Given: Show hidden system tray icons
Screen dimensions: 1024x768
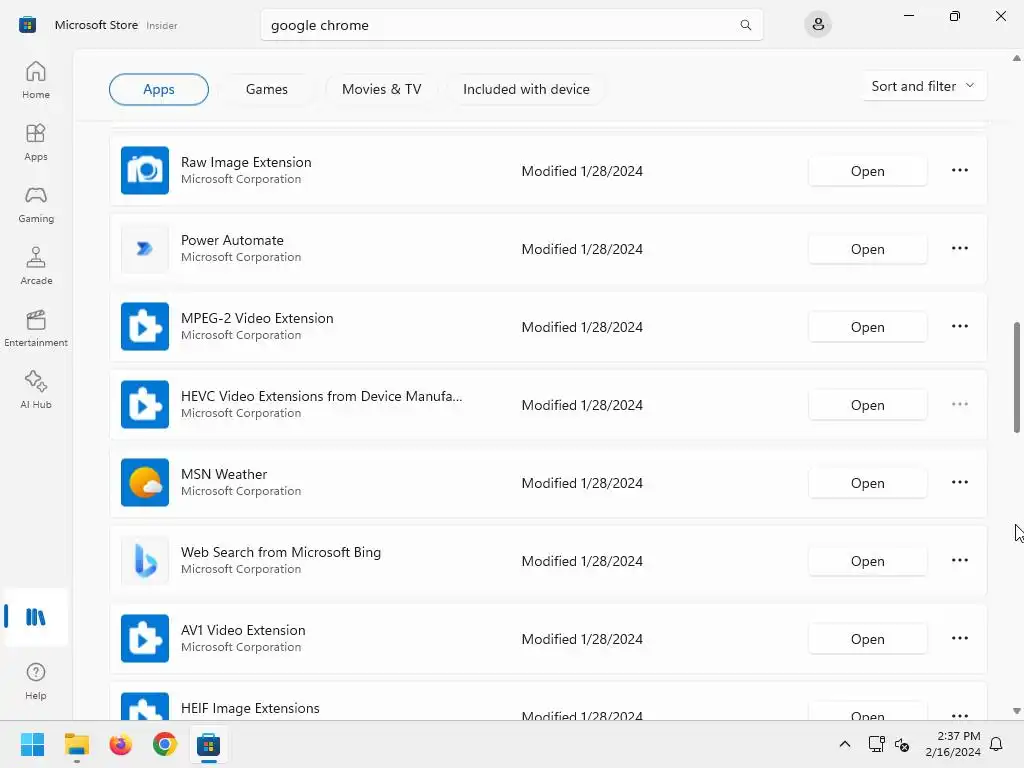Looking at the screenshot, I should pos(844,744).
